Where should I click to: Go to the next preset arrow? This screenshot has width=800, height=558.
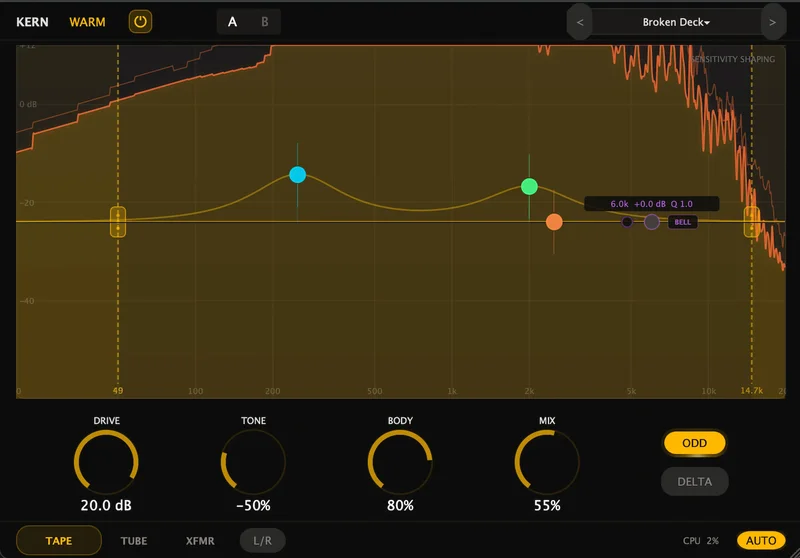tap(772, 22)
